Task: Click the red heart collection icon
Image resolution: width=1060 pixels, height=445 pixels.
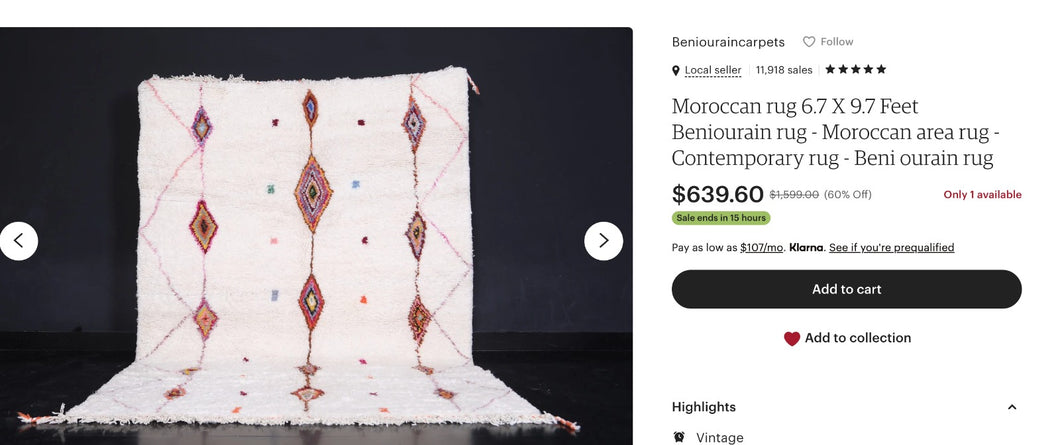Action: [792, 339]
